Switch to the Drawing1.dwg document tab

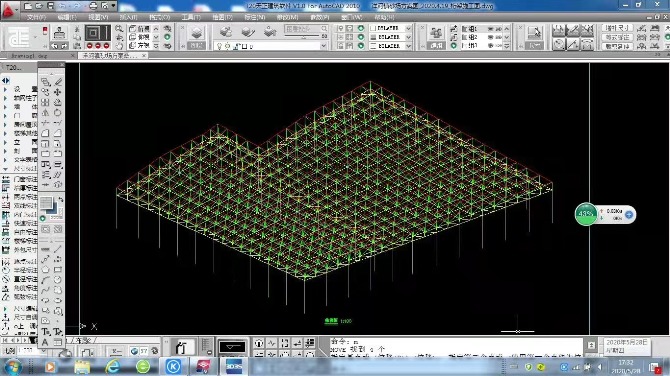(x=29, y=56)
